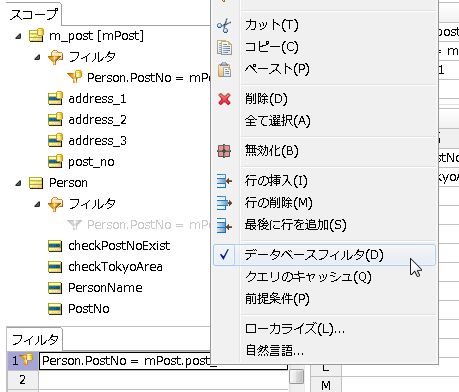Click the address_1 column icon
This screenshot has height=392, width=459.
(x=55, y=98)
